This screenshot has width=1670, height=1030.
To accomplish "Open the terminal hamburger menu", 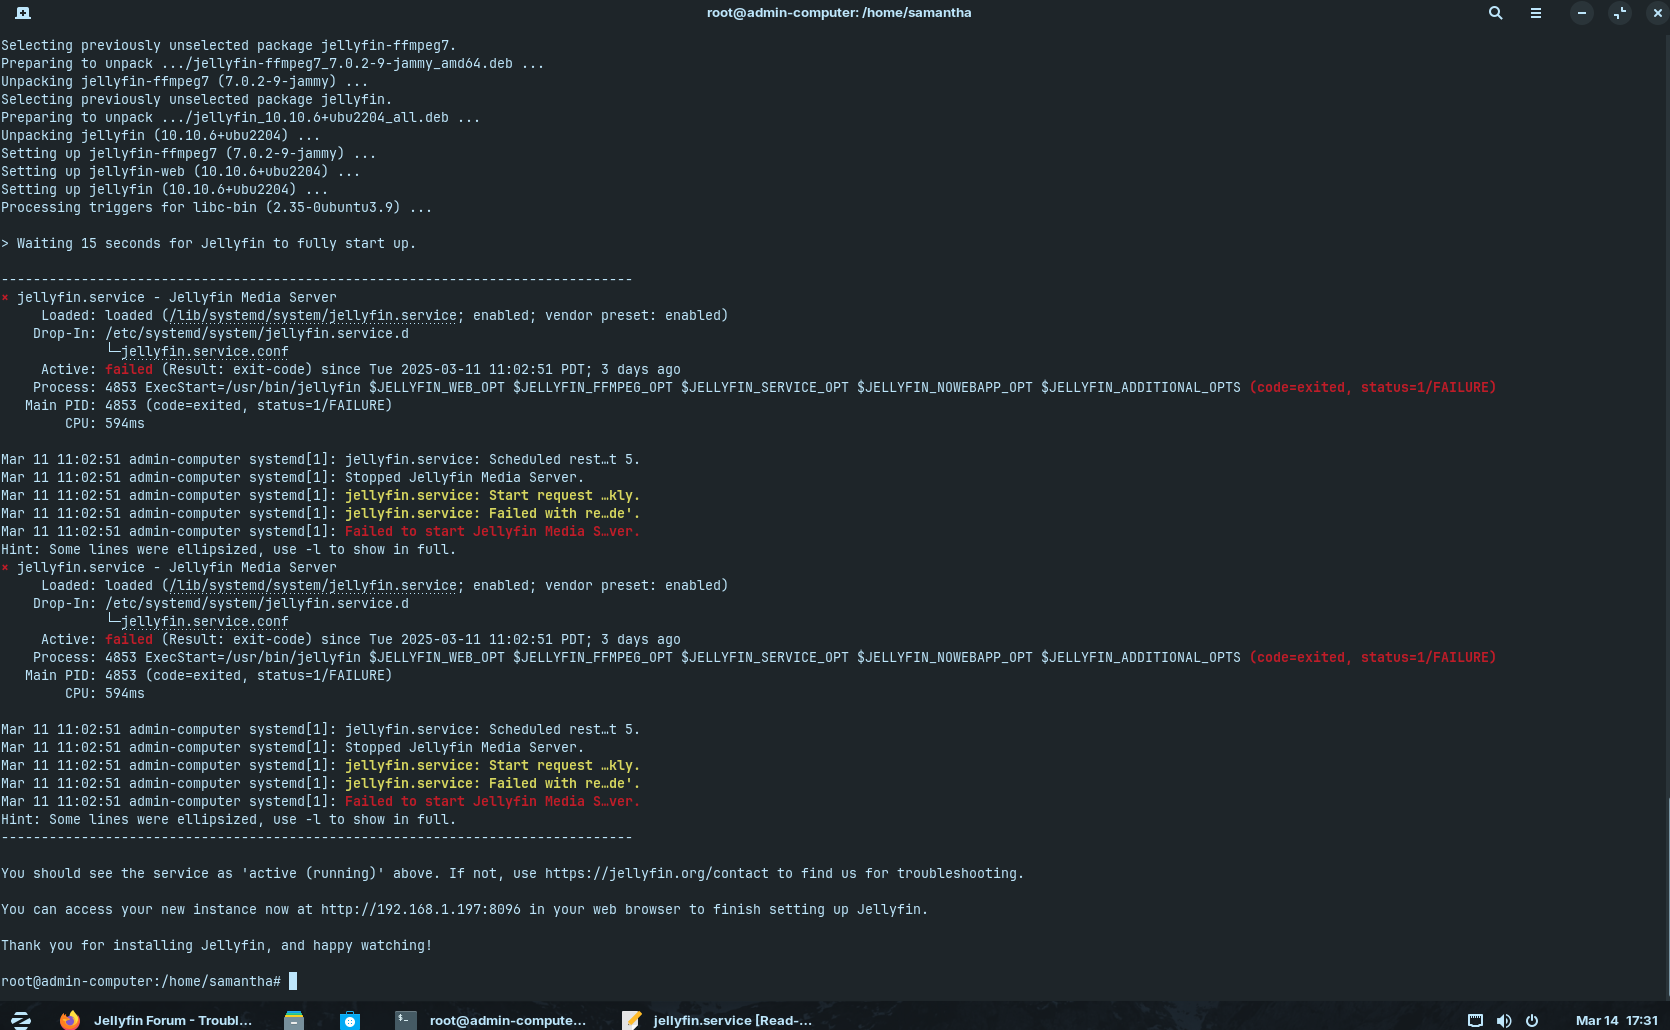I will (1535, 13).
